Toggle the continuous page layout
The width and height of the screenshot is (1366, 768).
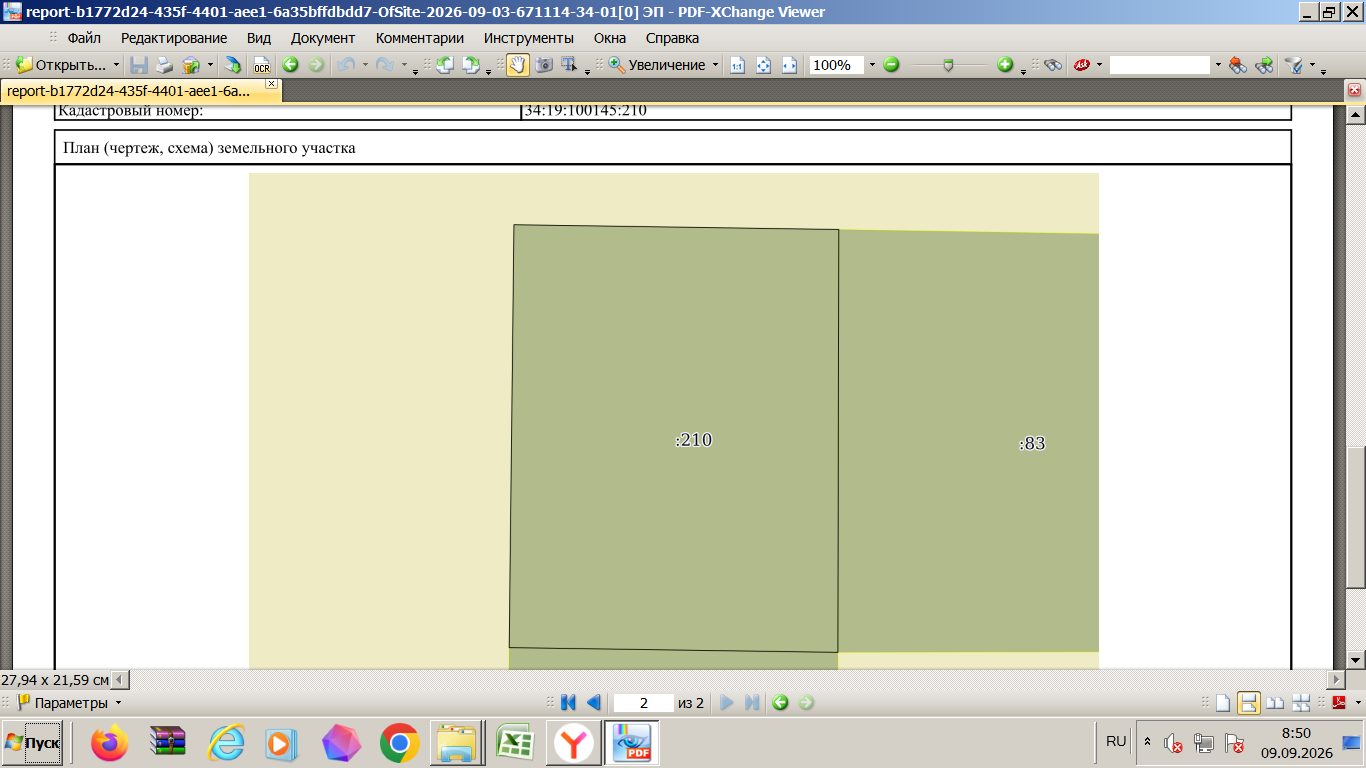[1248, 703]
